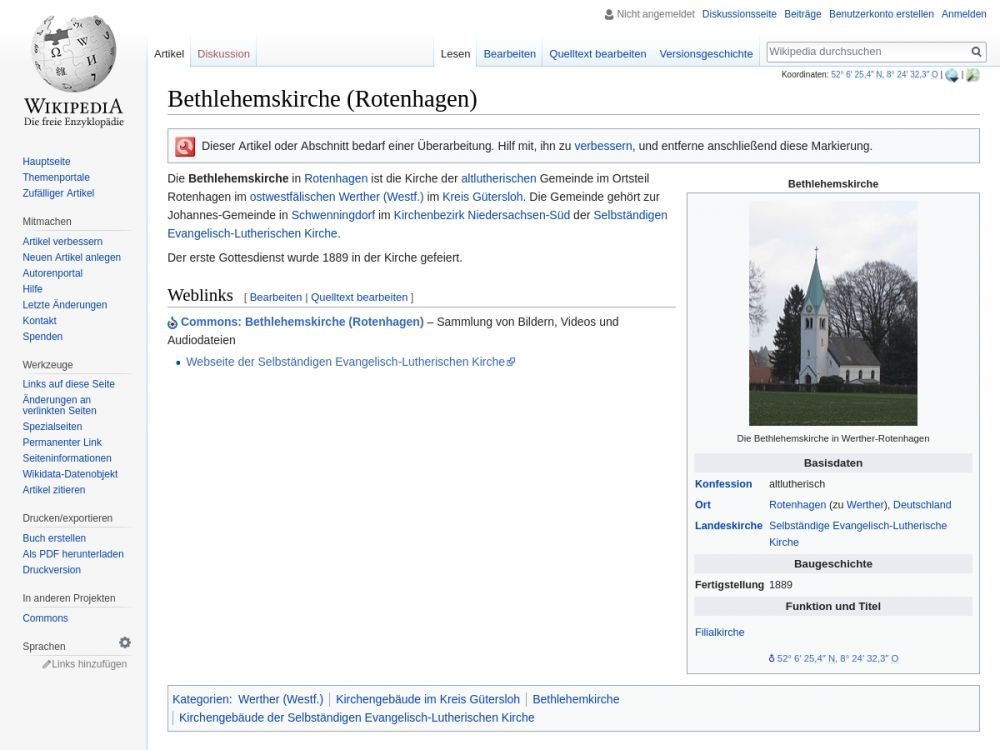Open the church photo thumbnail
Screen dimensions: 1000x750
pos(832,313)
